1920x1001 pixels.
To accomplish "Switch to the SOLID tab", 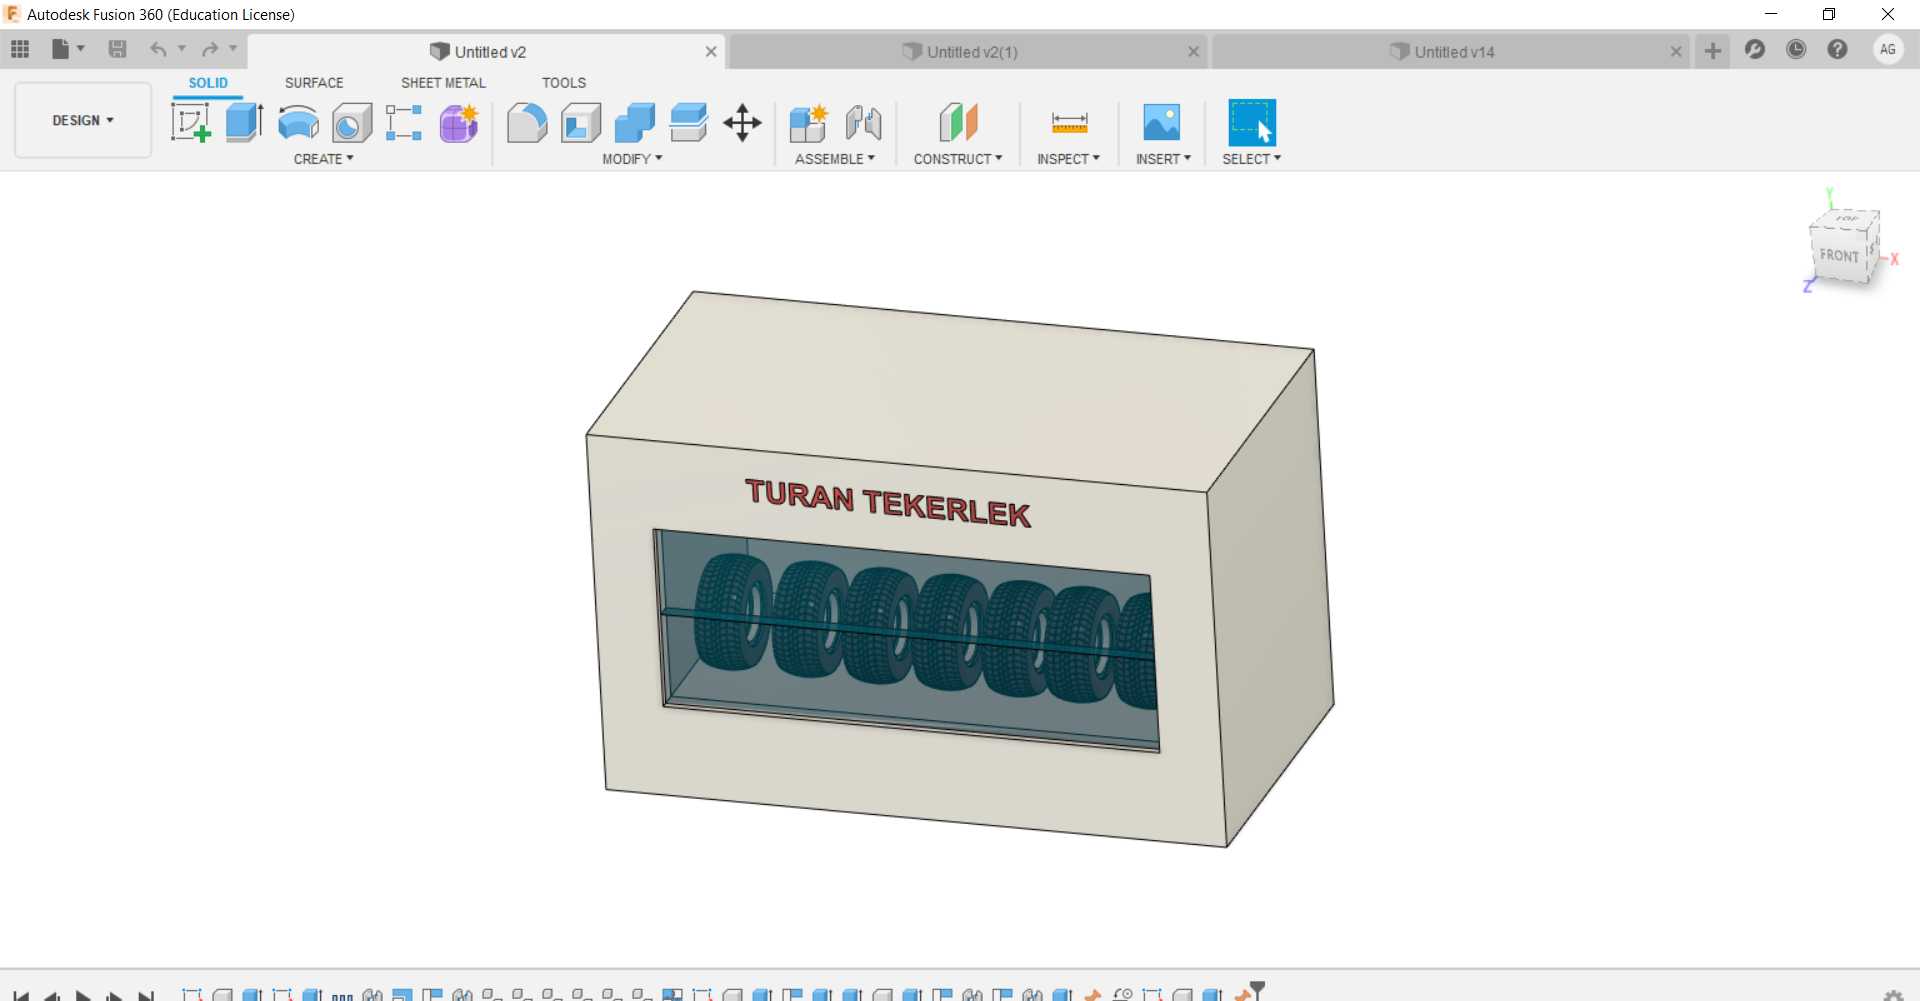I will point(208,83).
